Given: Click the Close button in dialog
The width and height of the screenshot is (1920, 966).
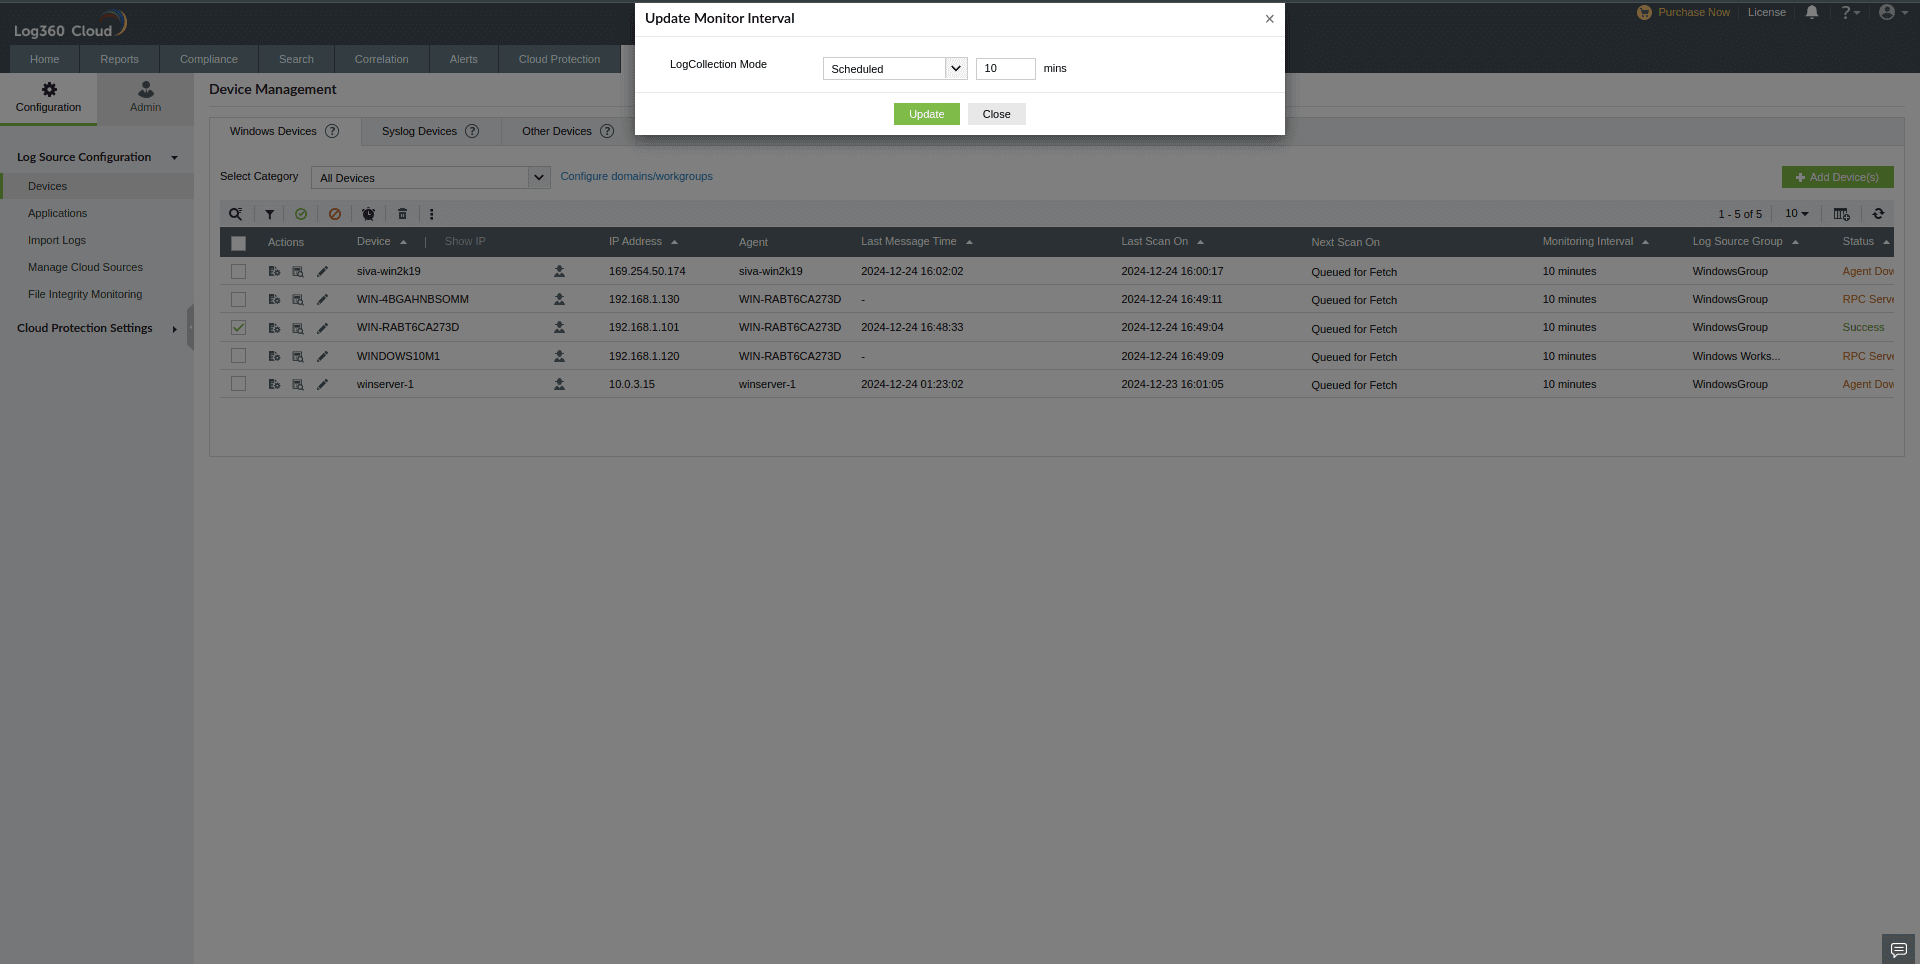Looking at the screenshot, I should (996, 114).
